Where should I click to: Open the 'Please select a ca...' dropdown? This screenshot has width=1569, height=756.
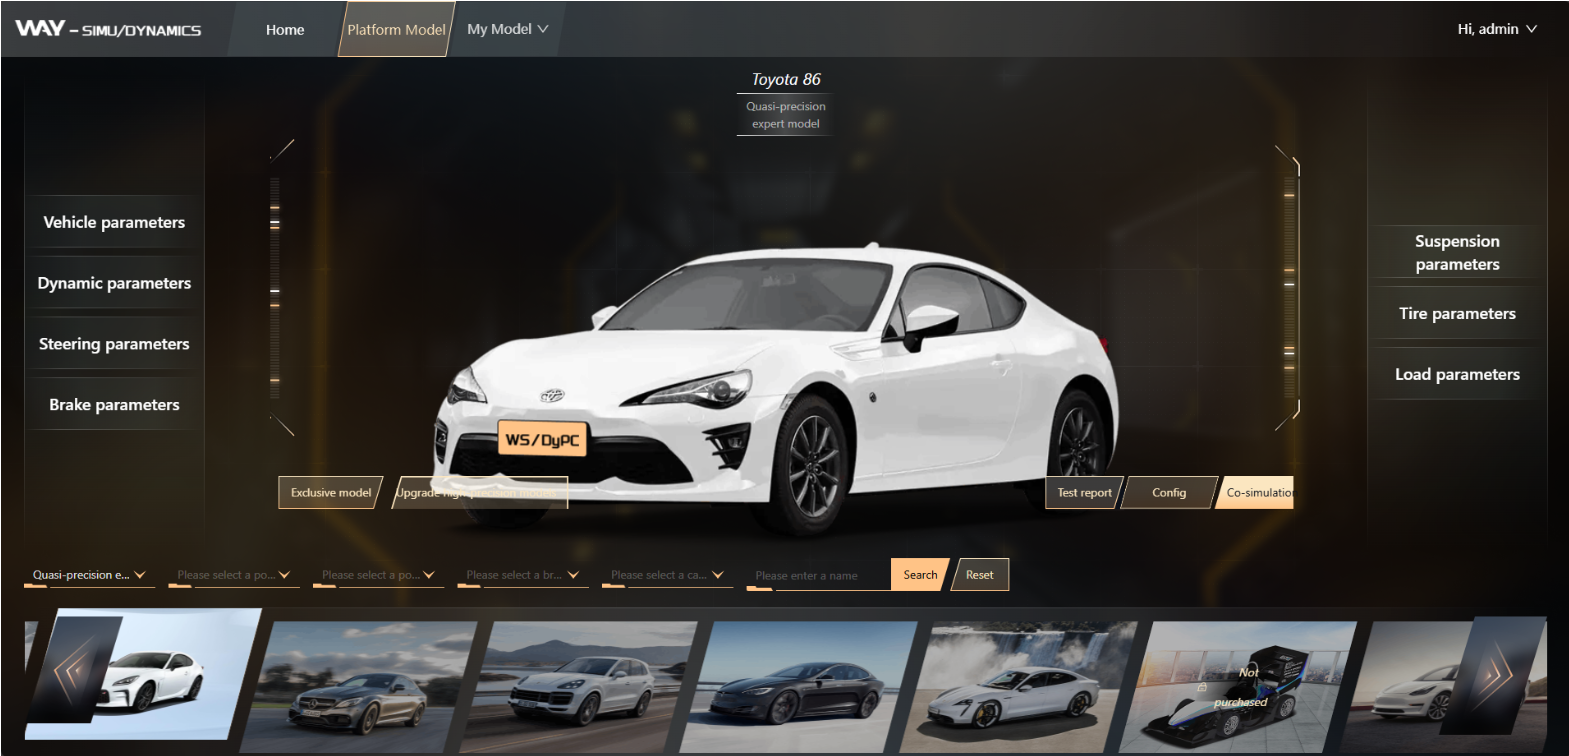tap(667, 575)
